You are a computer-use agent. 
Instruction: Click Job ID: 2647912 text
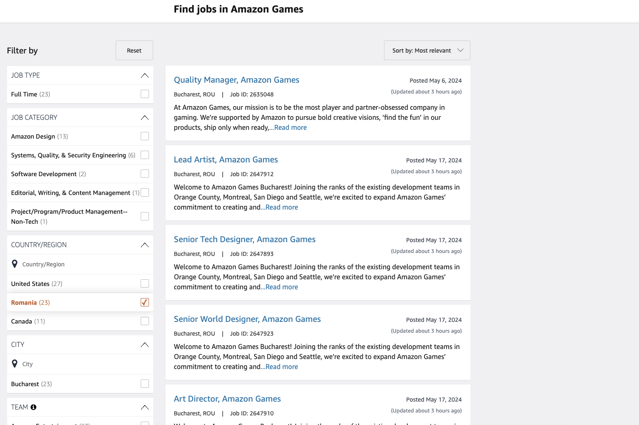tap(252, 174)
